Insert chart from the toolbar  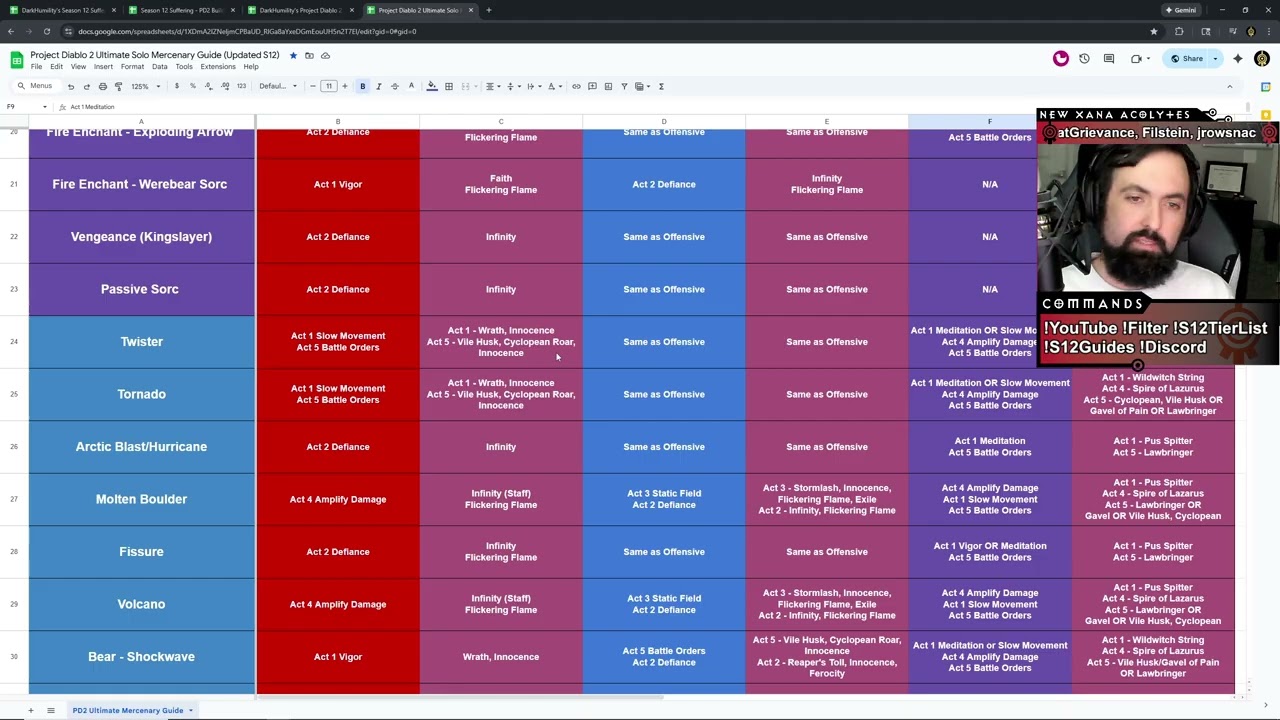coord(608,86)
